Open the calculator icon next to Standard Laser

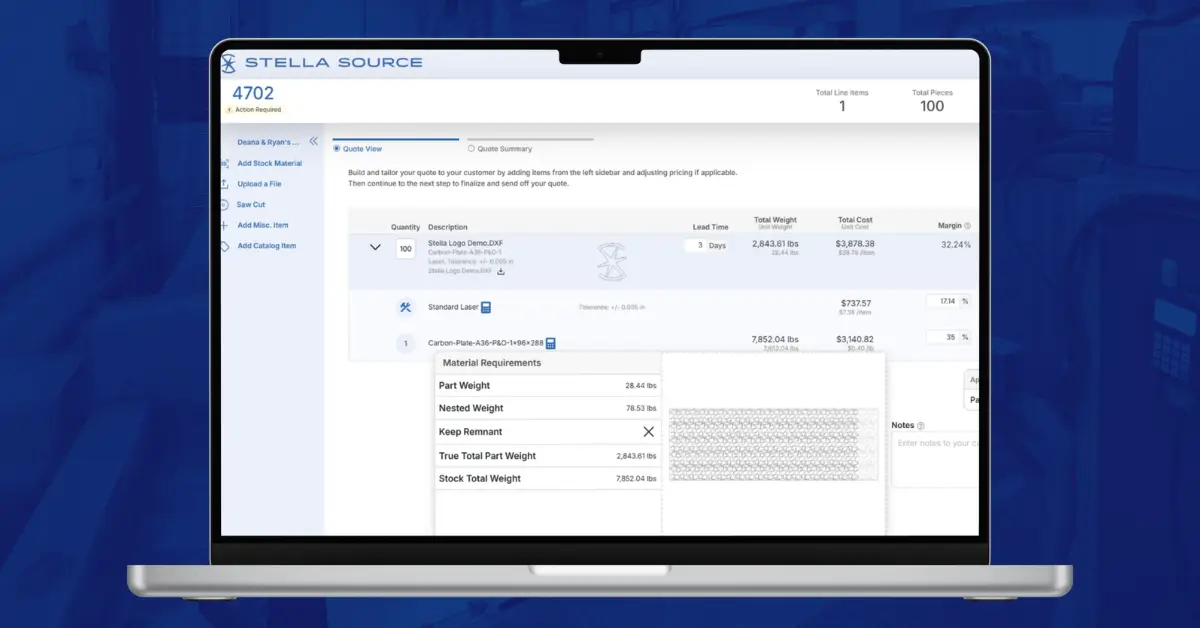486,307
